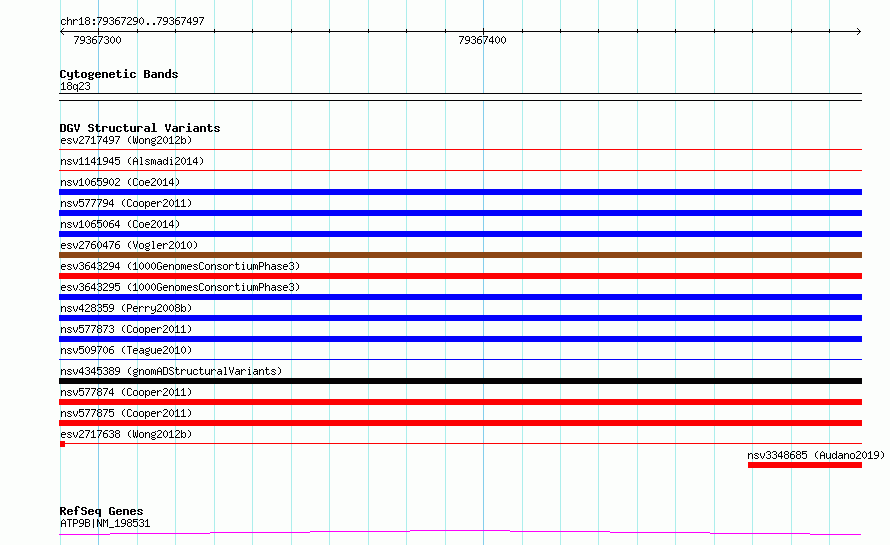Select nsv509706 (Teague2010) variant label
890x545 pixels.
pyautogui.click(x=126, y=350)
